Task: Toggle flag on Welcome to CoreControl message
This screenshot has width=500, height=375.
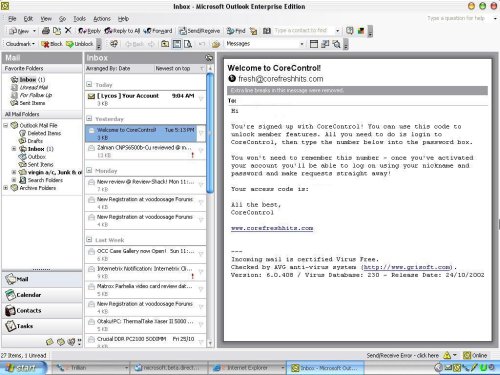Action: (201, 133)
